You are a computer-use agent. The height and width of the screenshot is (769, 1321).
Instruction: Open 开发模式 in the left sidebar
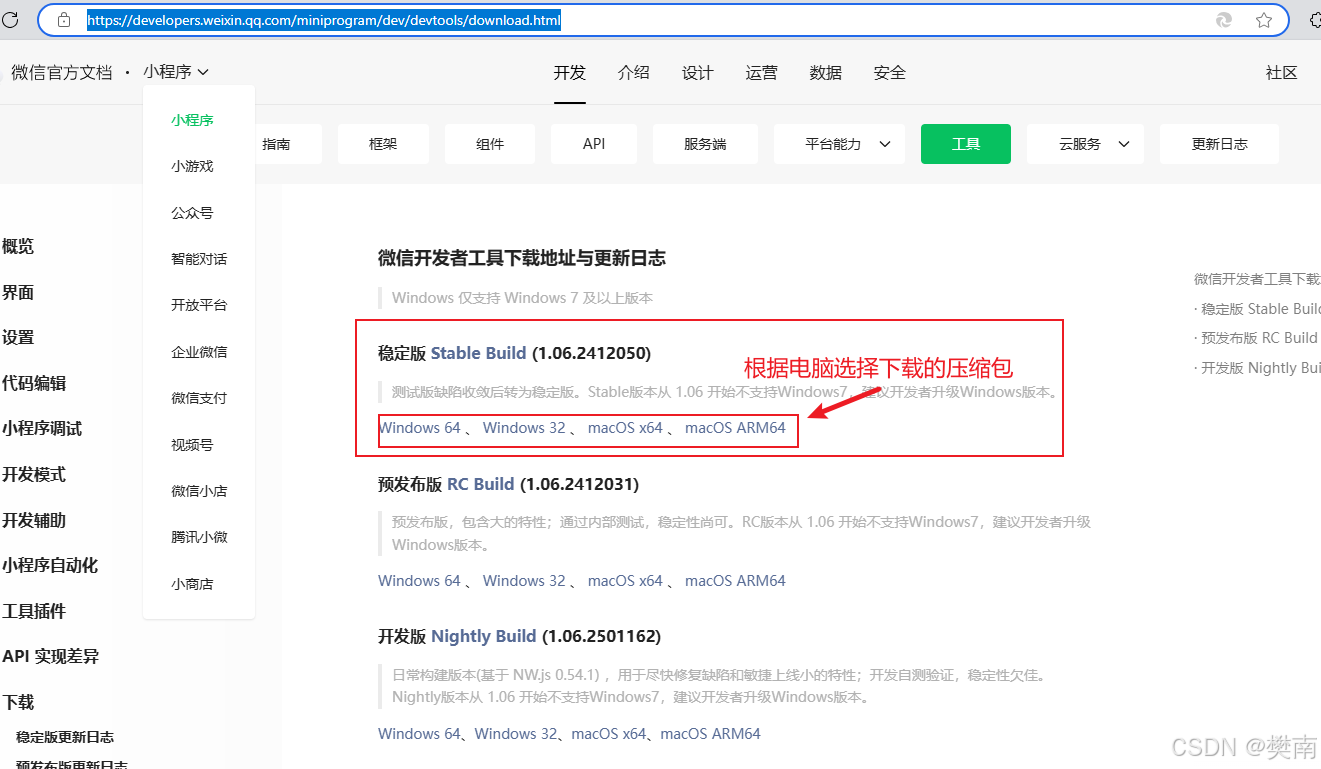click(x=34, y=475)
